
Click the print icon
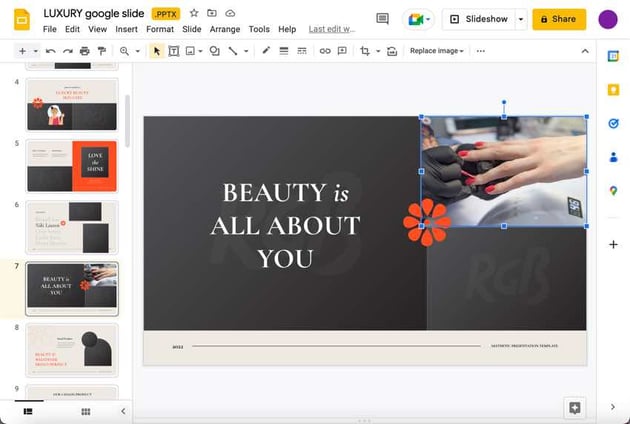(x=84, y=51)
